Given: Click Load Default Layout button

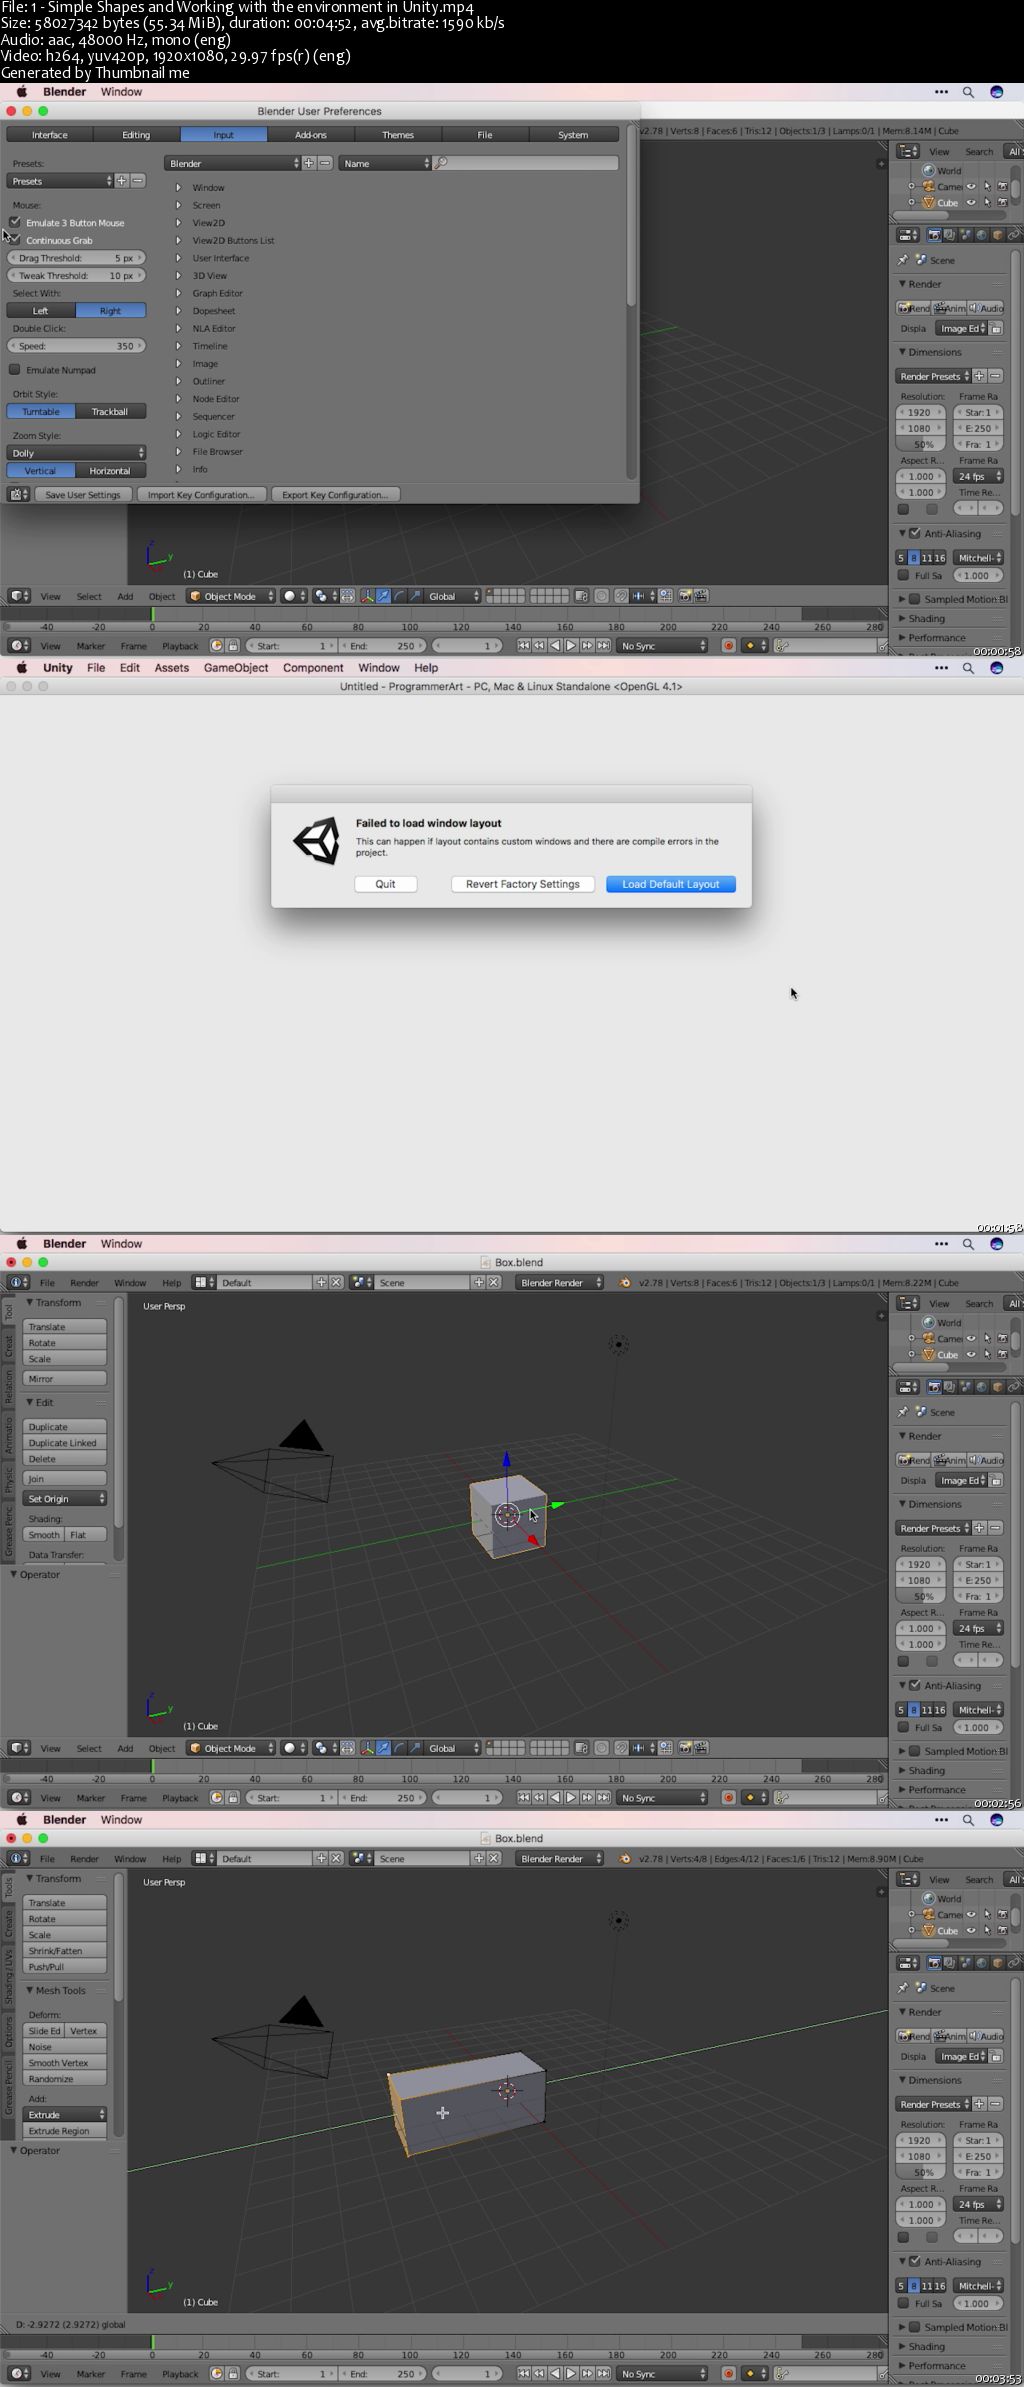Looking at the screenshot, I should point(671,884).
